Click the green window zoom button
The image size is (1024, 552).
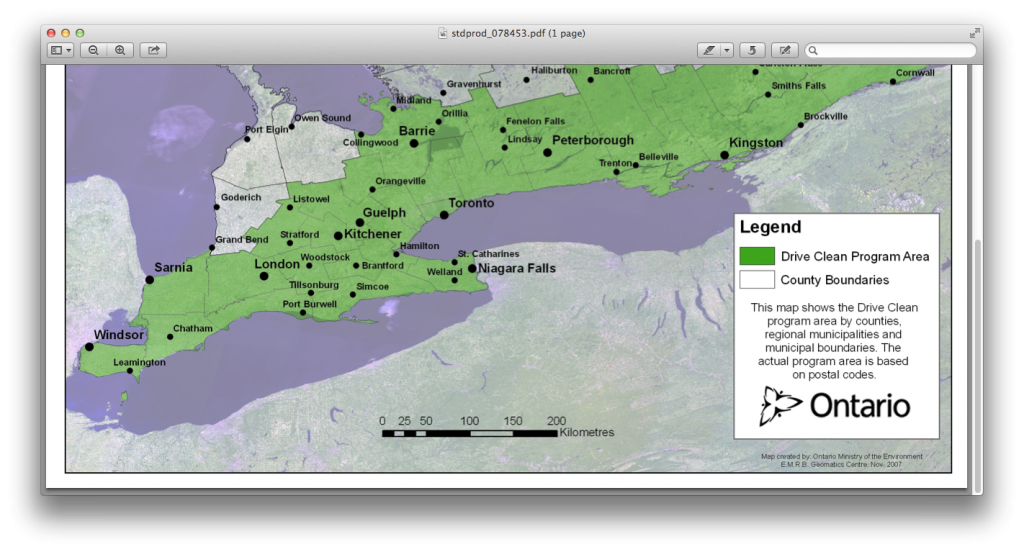80,33
